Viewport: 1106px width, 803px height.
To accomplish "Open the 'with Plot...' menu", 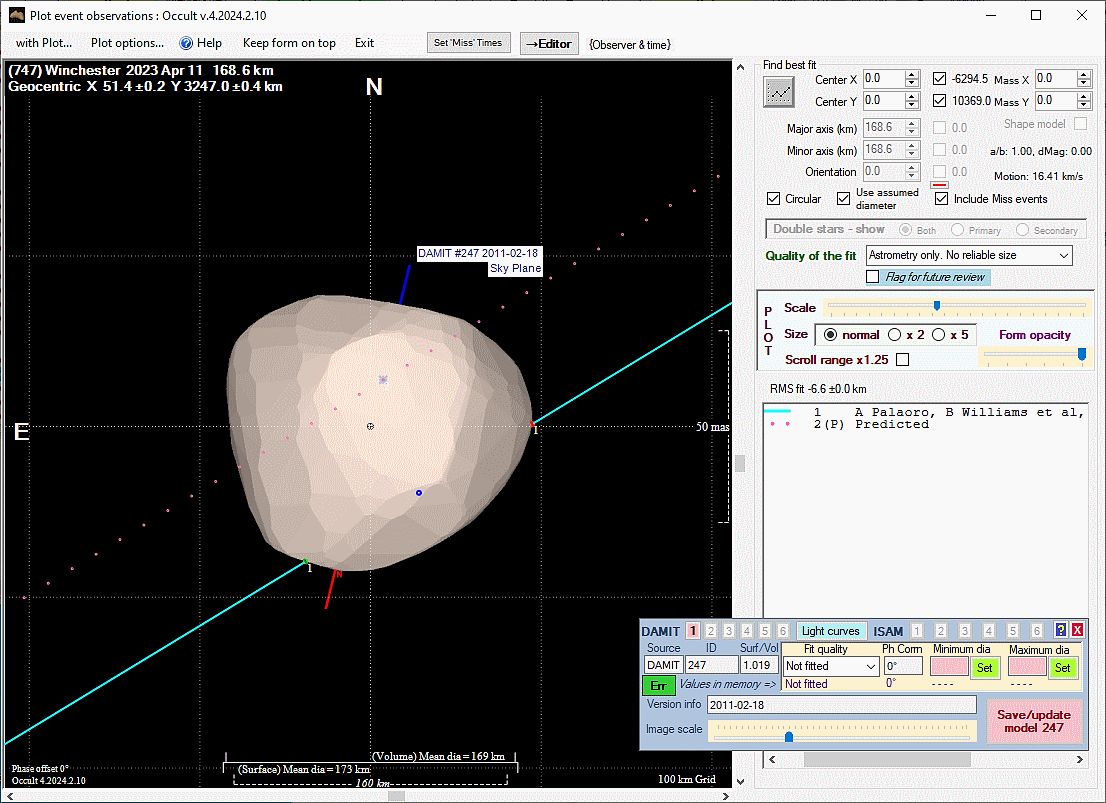I will [x=44, y=43].
